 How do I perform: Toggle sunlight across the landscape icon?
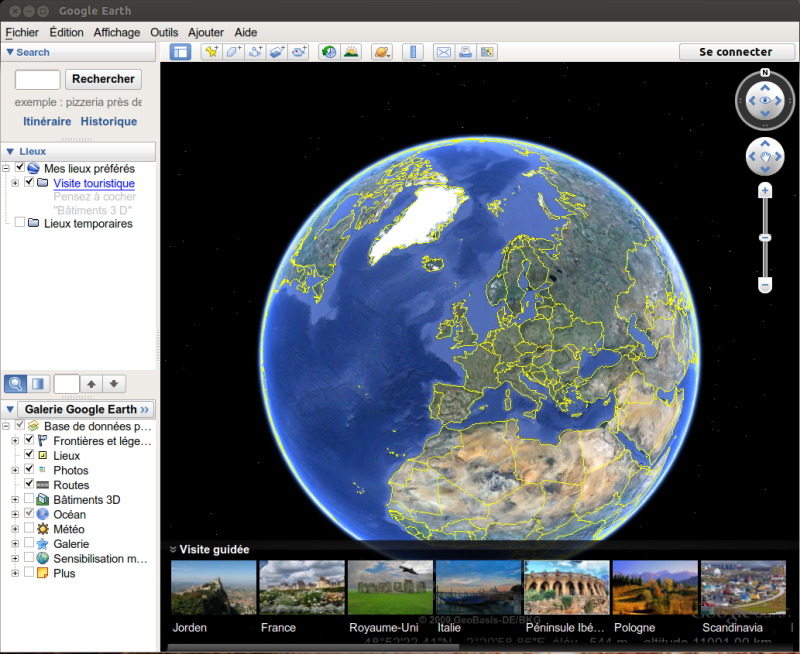[x=351, y=52]
